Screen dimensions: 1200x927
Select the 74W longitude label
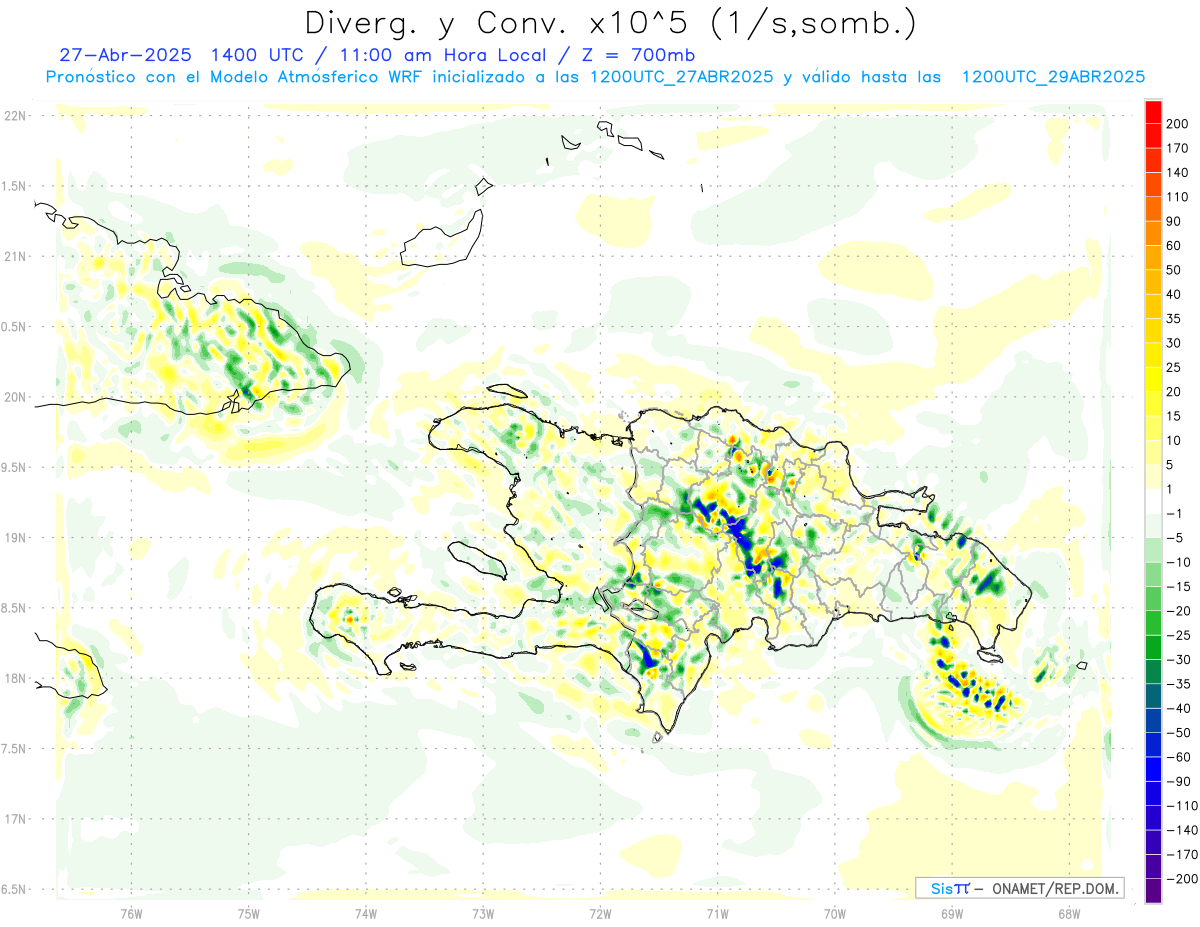(x=366, y=912)
